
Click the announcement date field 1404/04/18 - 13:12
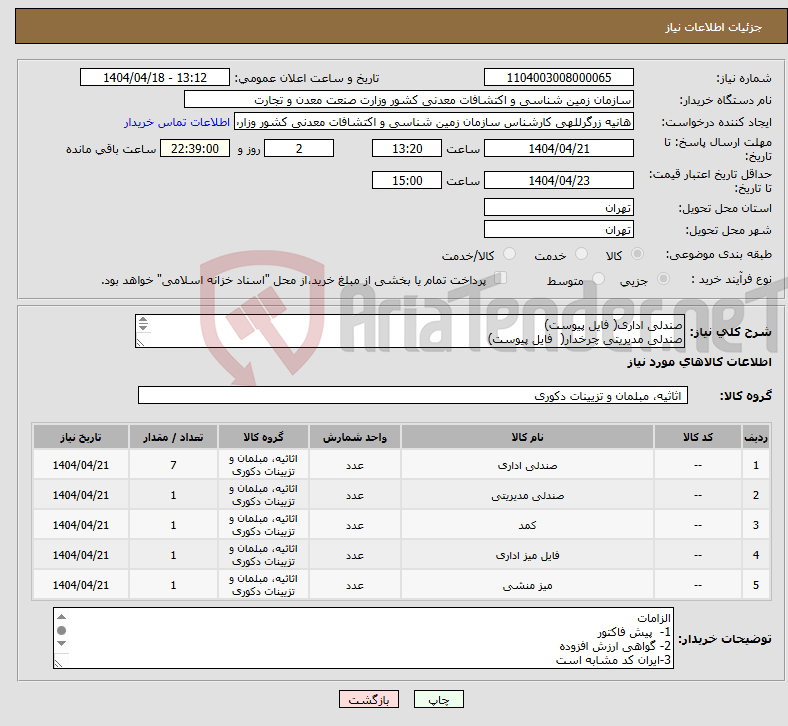point(155,77)
